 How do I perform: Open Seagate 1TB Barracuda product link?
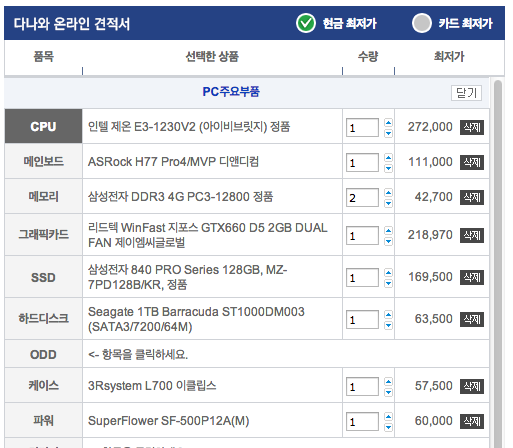(x=196, y=319)
